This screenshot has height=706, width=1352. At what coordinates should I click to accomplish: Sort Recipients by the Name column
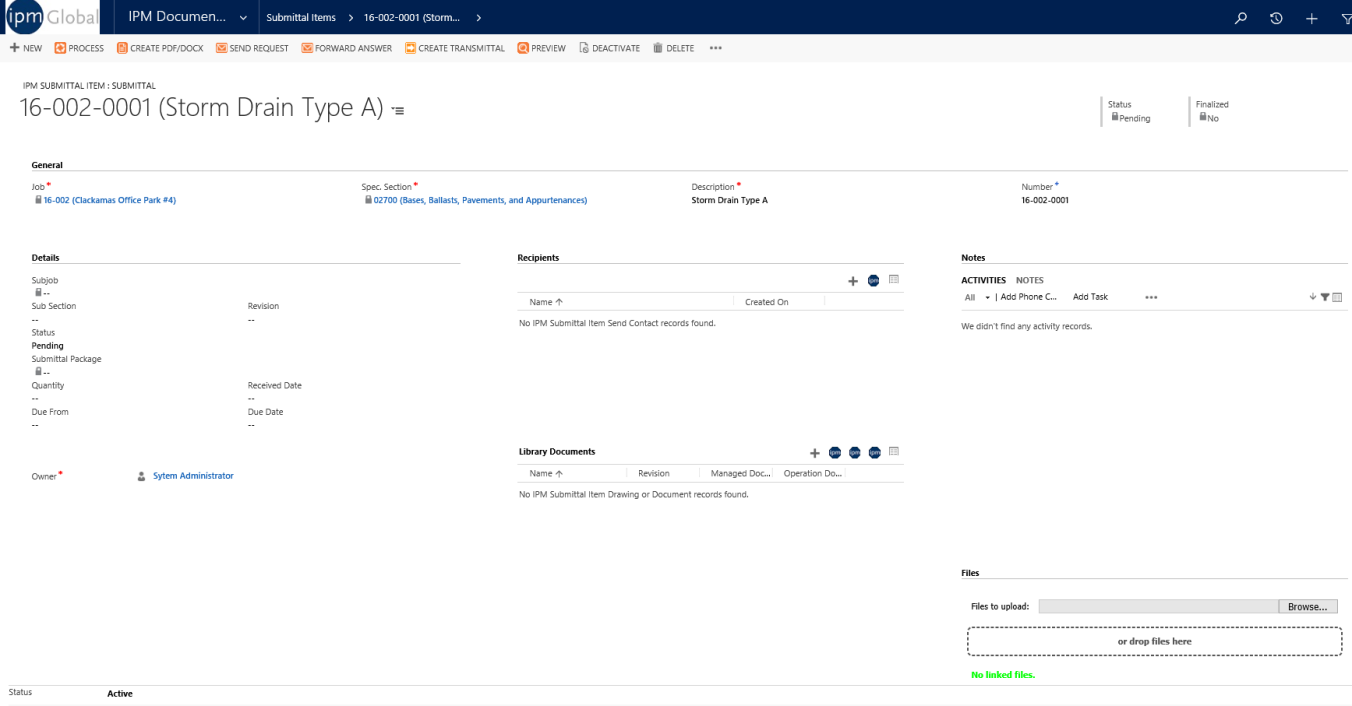tap(546, 302)
